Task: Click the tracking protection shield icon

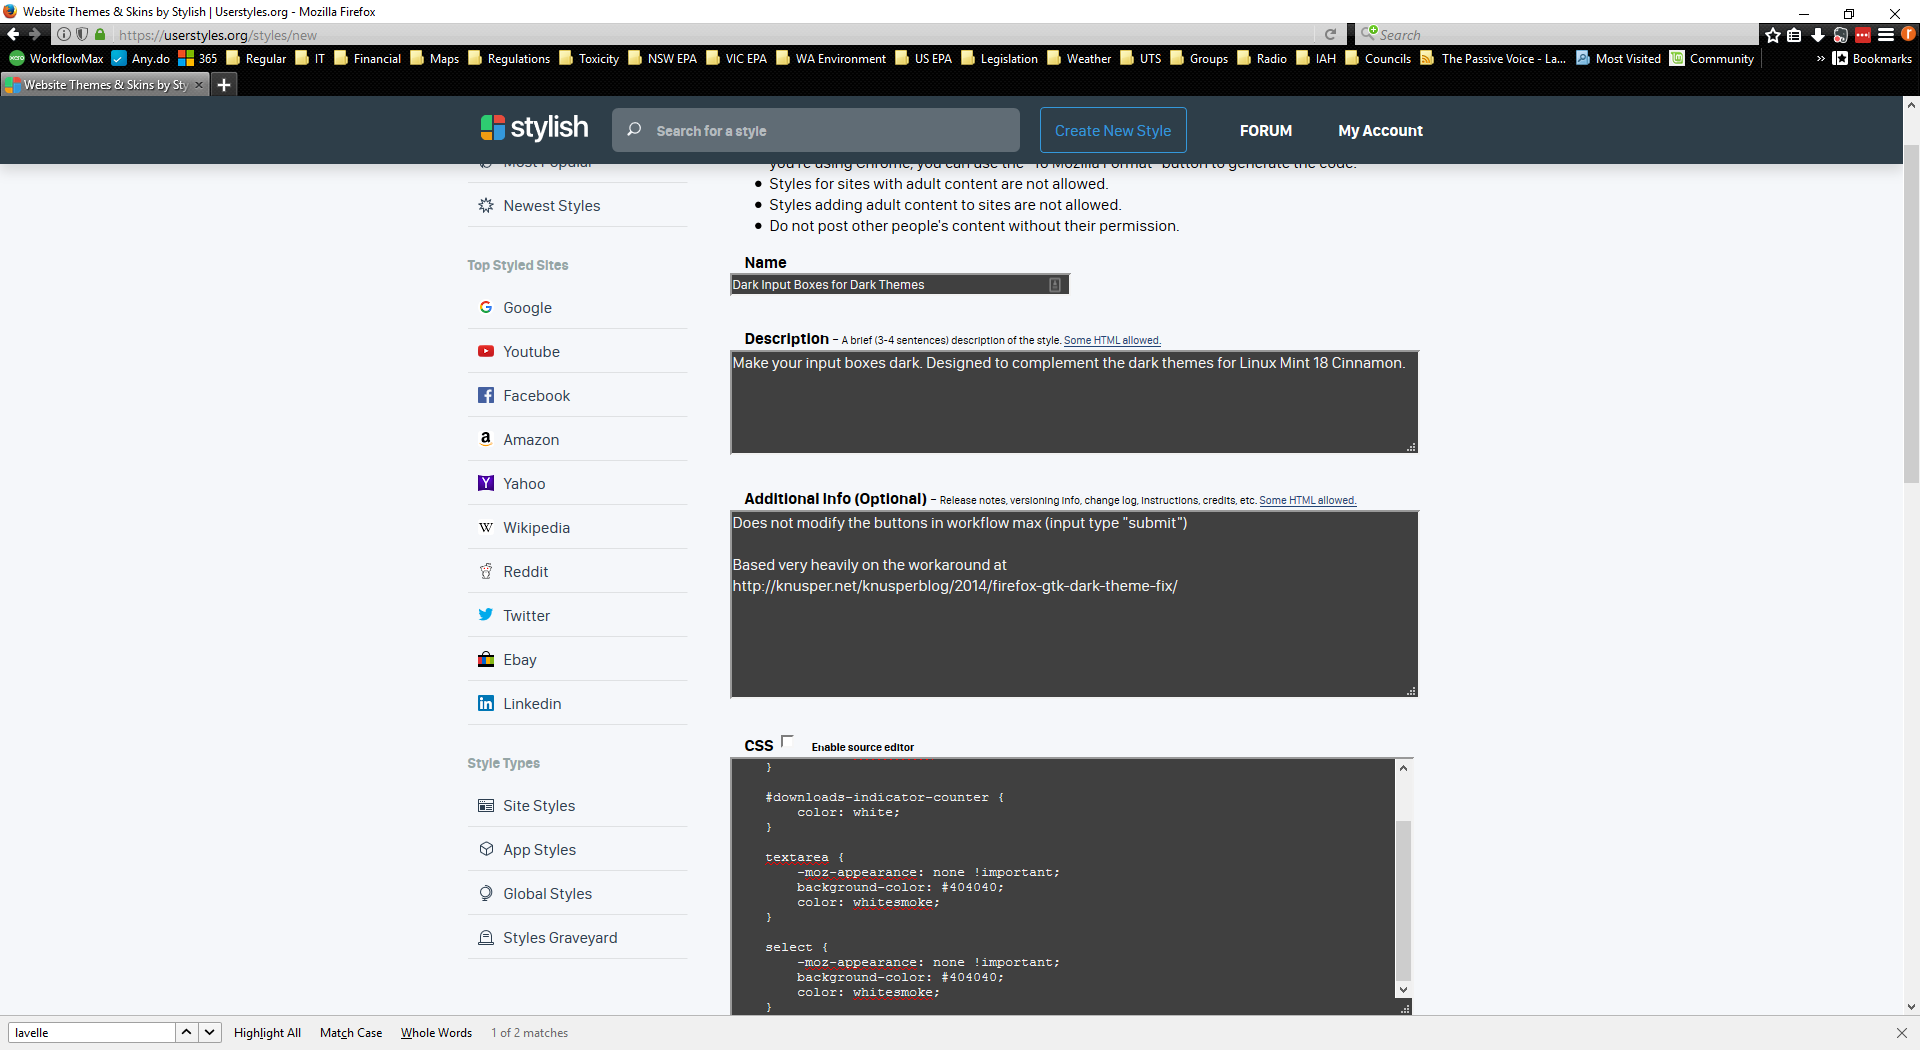Action: [82, 34]
